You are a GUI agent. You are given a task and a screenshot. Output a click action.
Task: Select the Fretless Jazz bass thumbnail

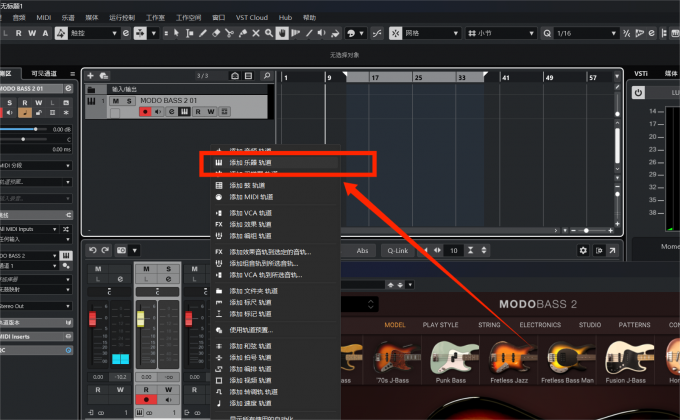[509, 362]
